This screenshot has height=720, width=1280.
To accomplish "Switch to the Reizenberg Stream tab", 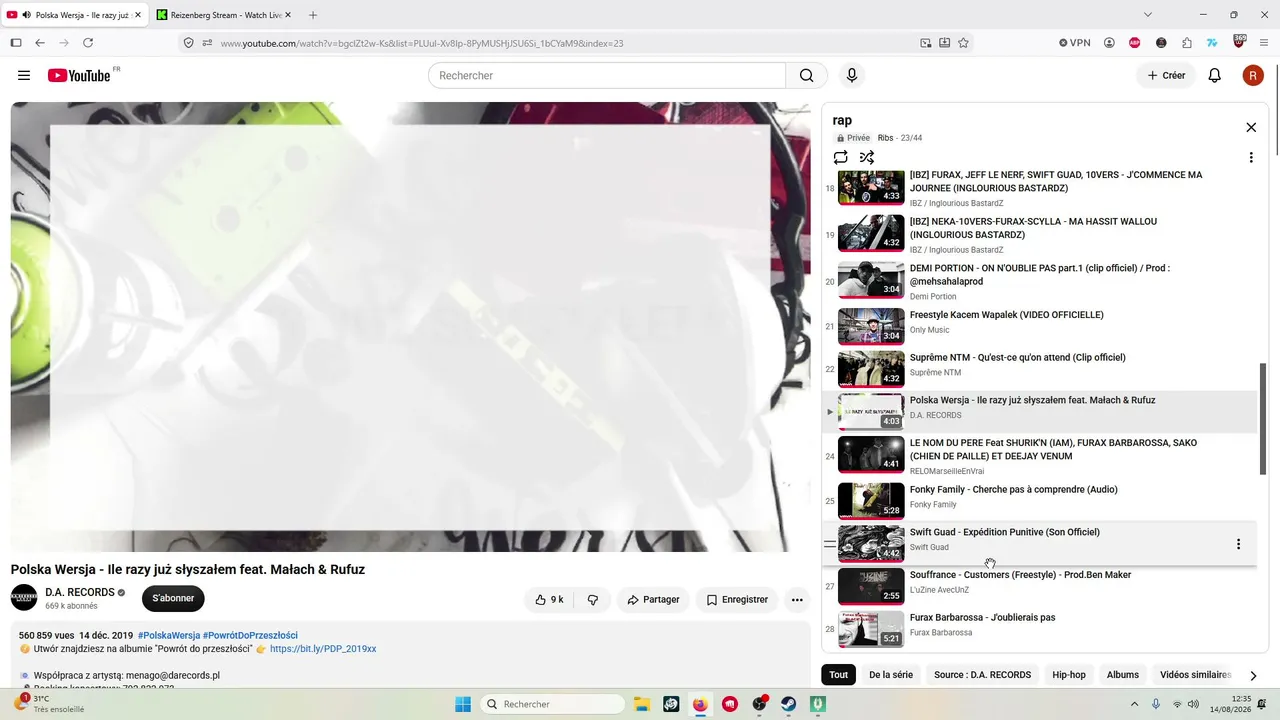I will 225,15.
